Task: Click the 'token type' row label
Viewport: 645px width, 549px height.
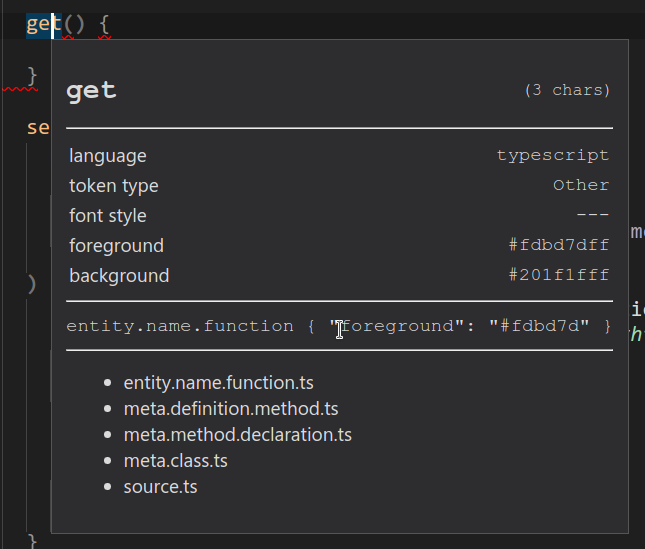Action: (113, 186)
